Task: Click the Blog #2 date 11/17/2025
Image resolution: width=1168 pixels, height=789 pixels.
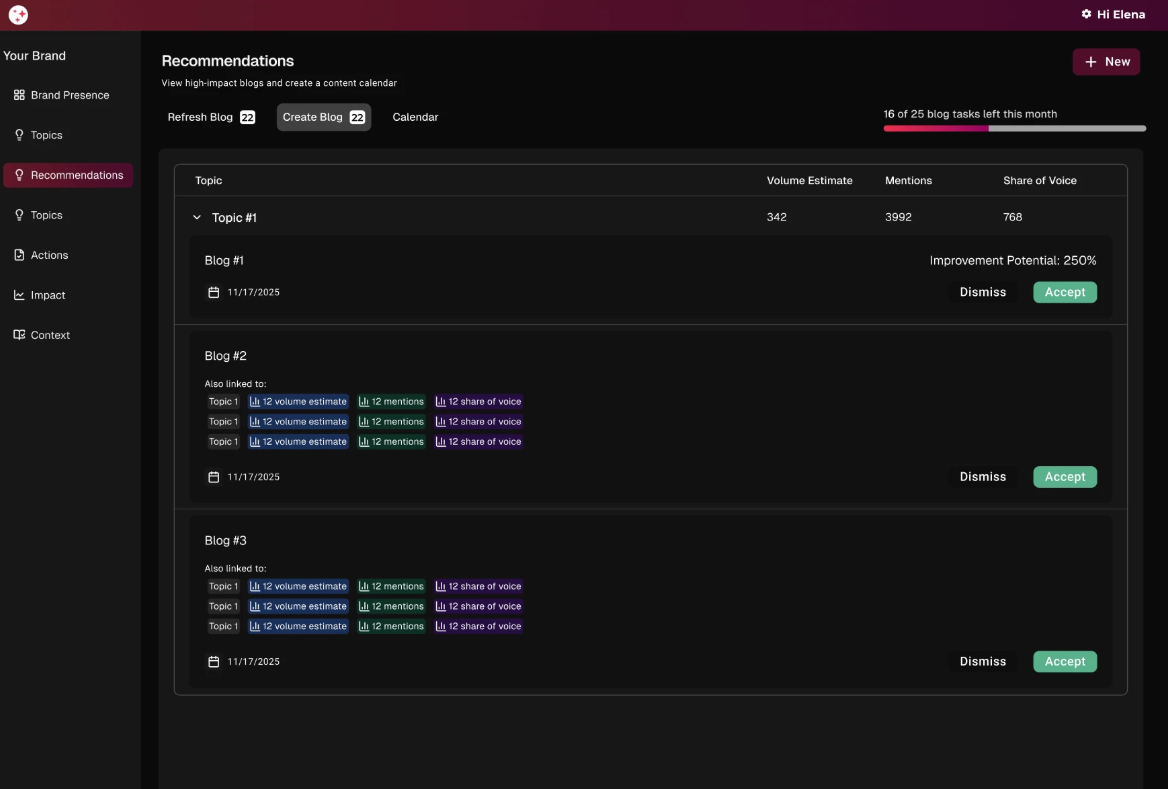Action: pos(253,477)
